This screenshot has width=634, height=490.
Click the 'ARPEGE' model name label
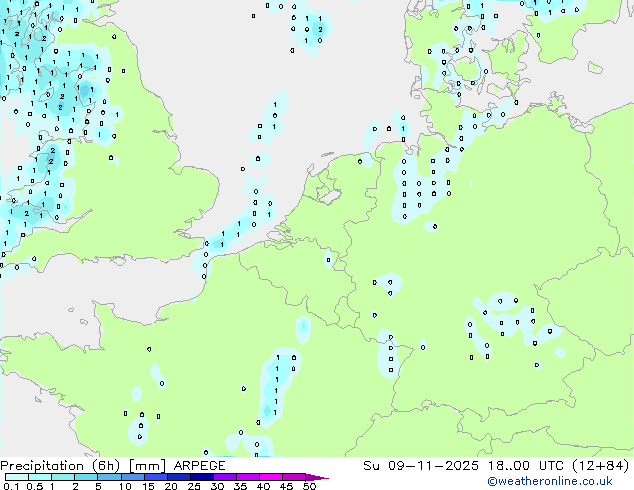pyautogui.click(x=199, y=466)
